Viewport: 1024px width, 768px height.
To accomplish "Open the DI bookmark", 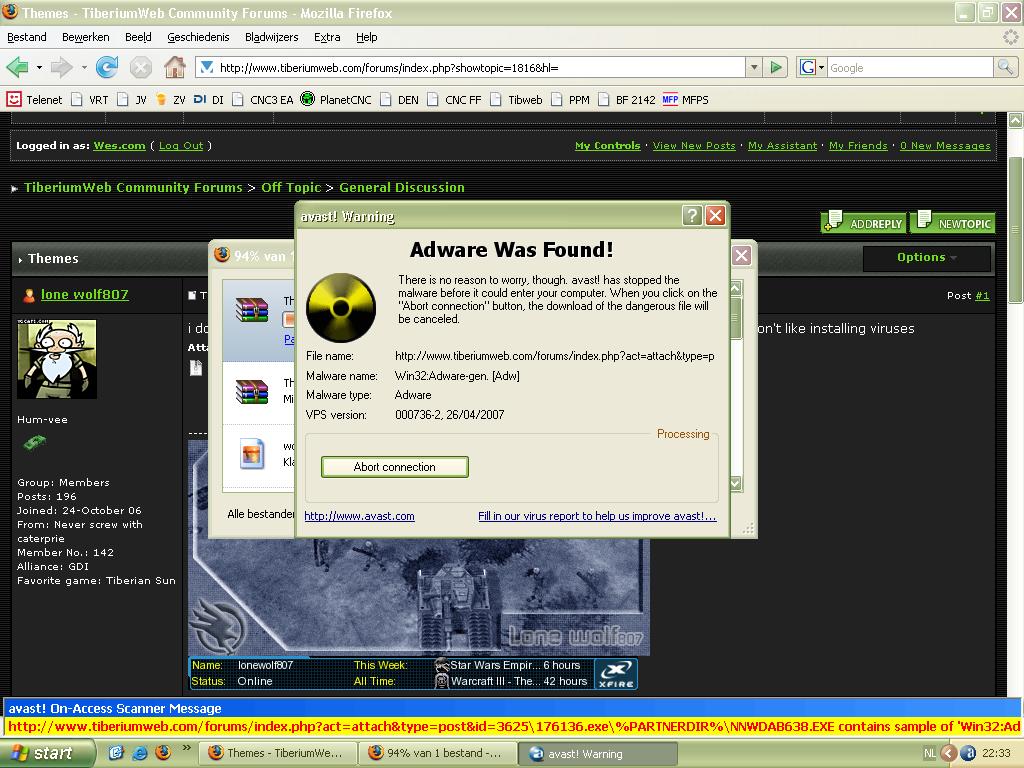I will click(x=209, y=100).
